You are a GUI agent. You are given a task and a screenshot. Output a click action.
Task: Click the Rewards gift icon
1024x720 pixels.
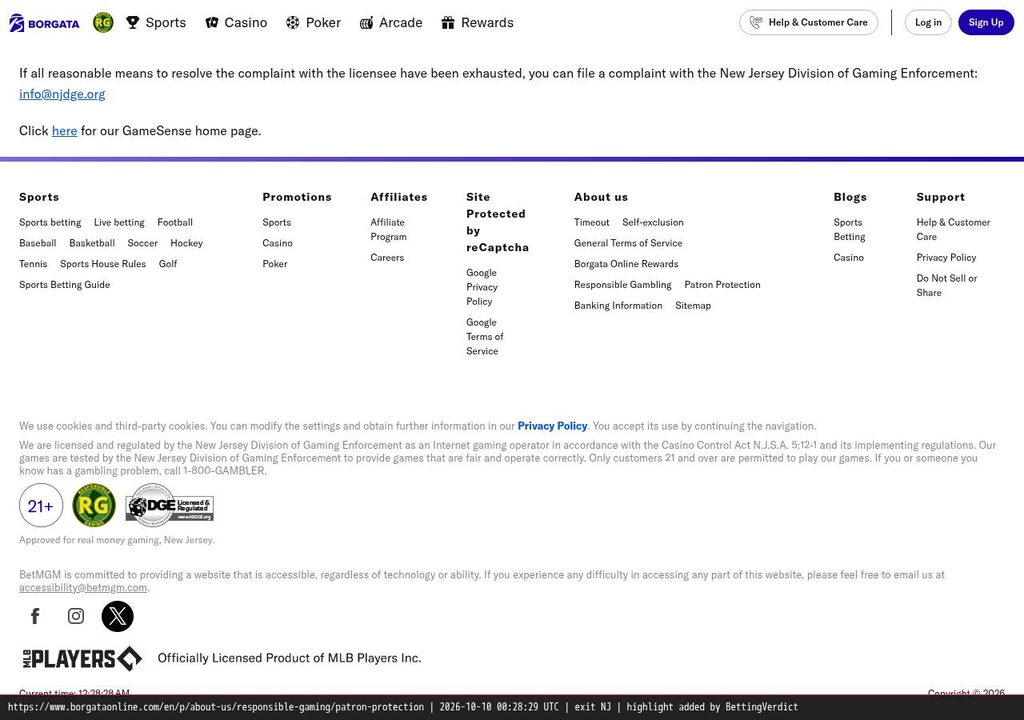coord(447,23)
